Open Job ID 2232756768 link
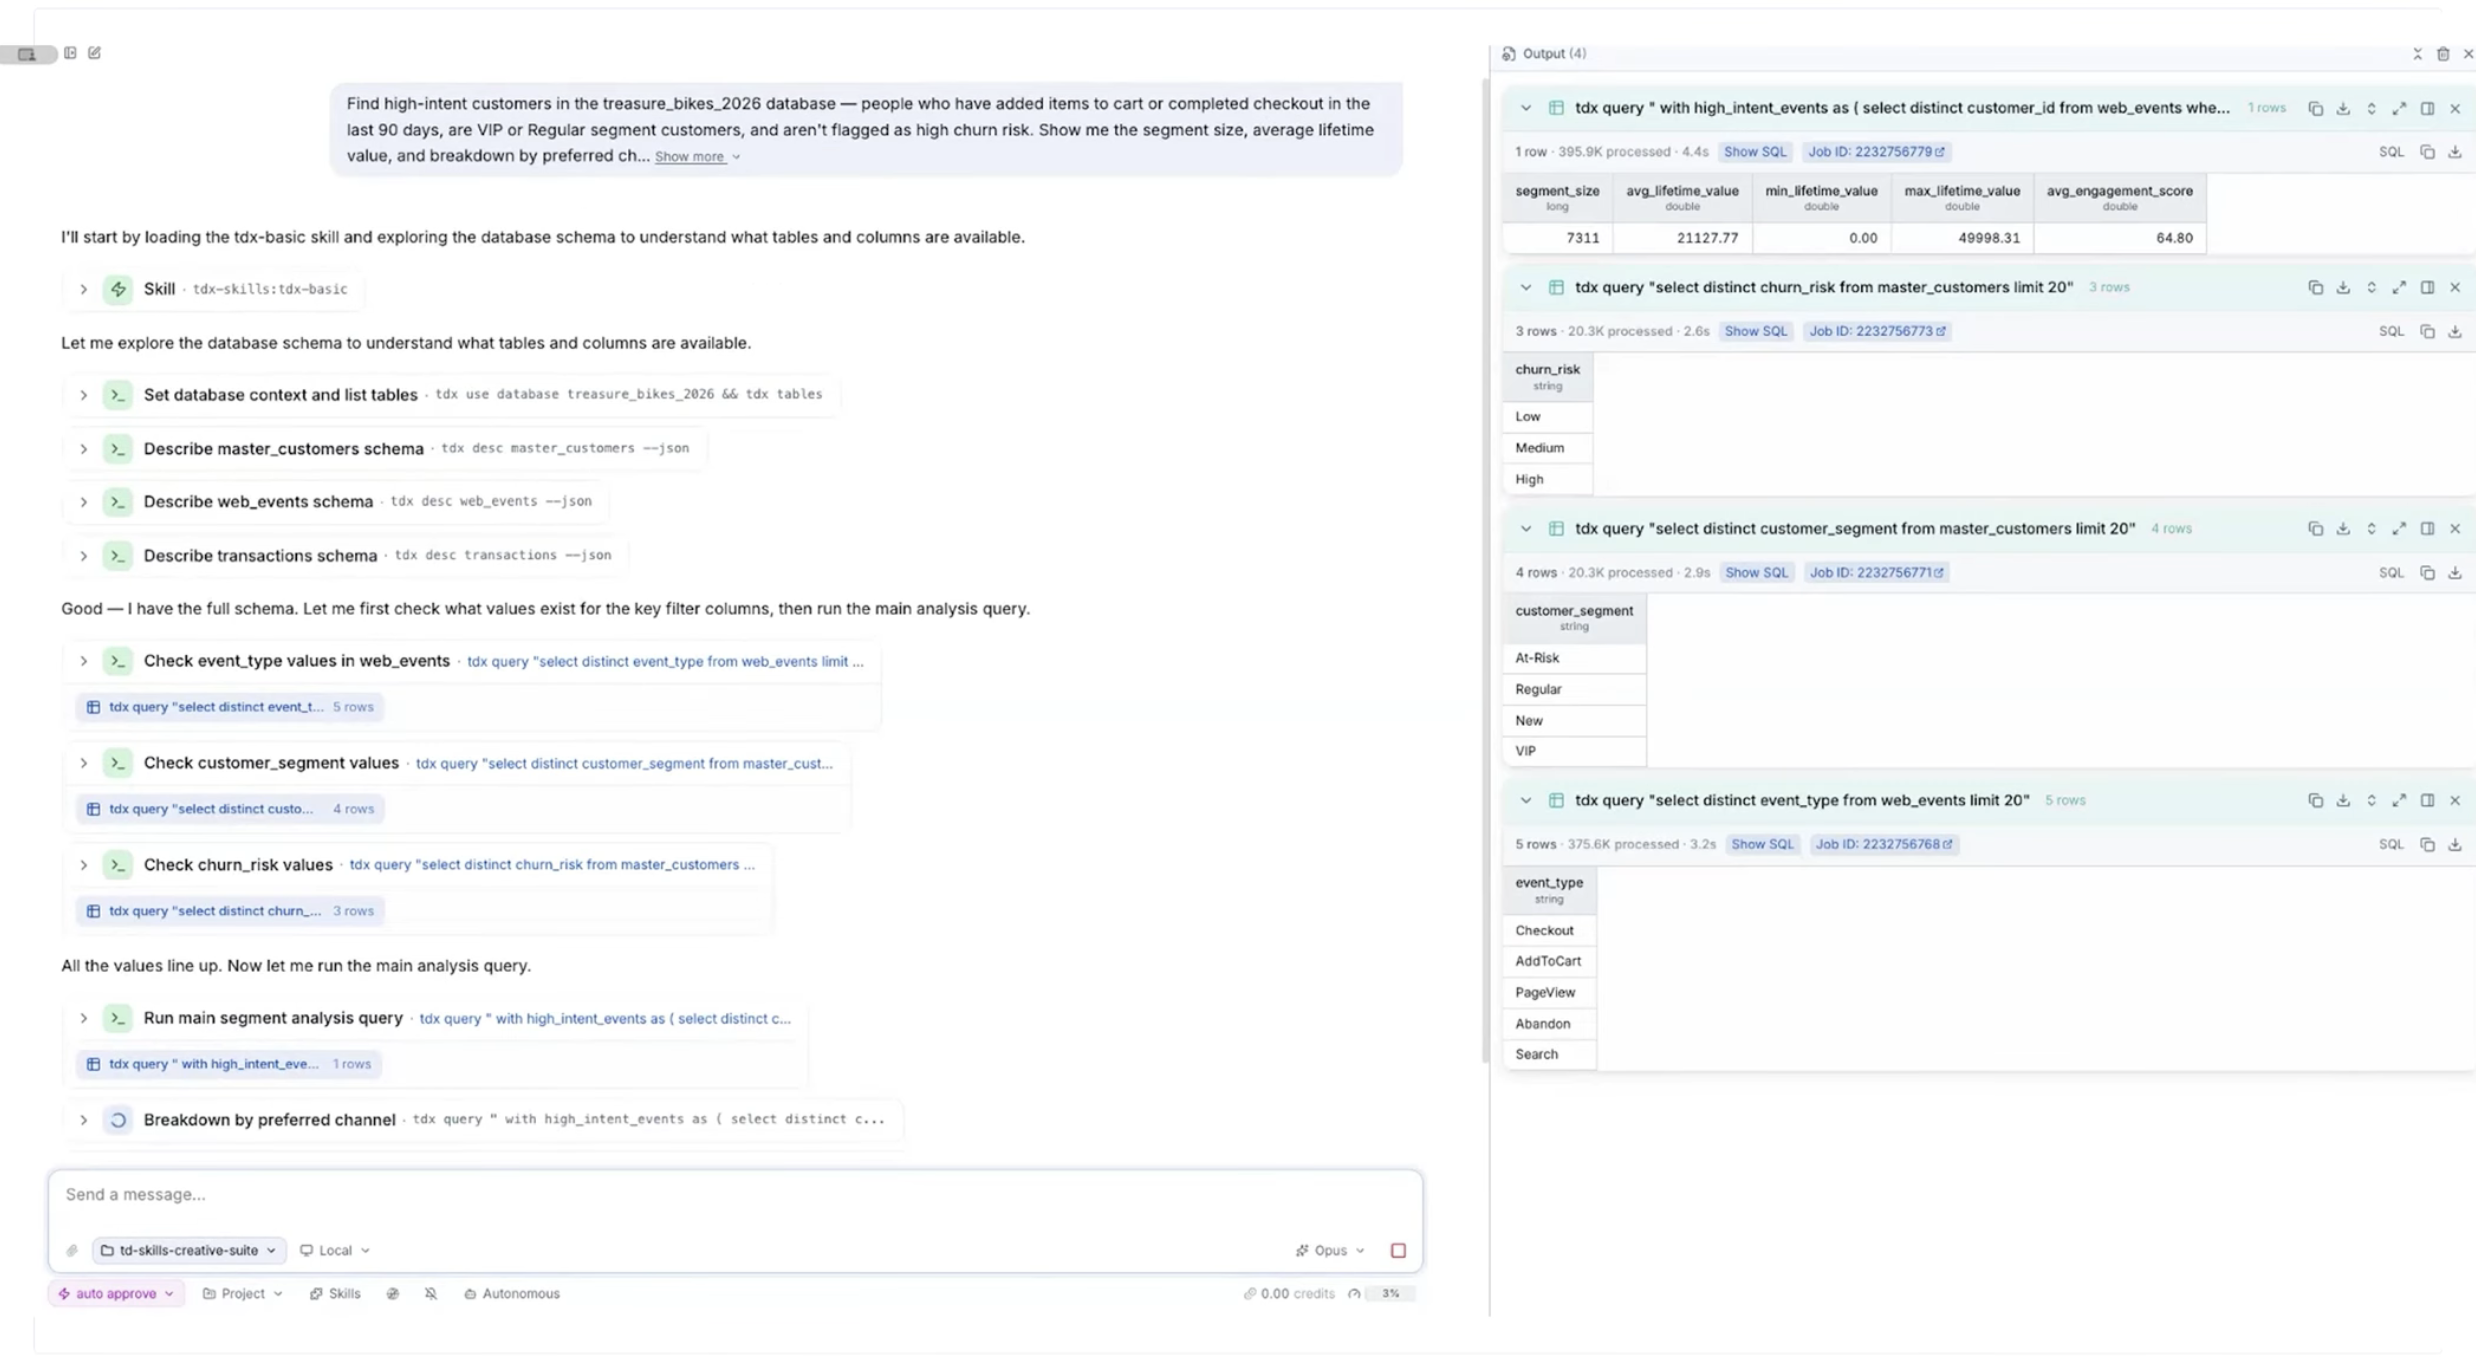The height and width of the screenshot is (1364, 2476). click(1883, 844)
